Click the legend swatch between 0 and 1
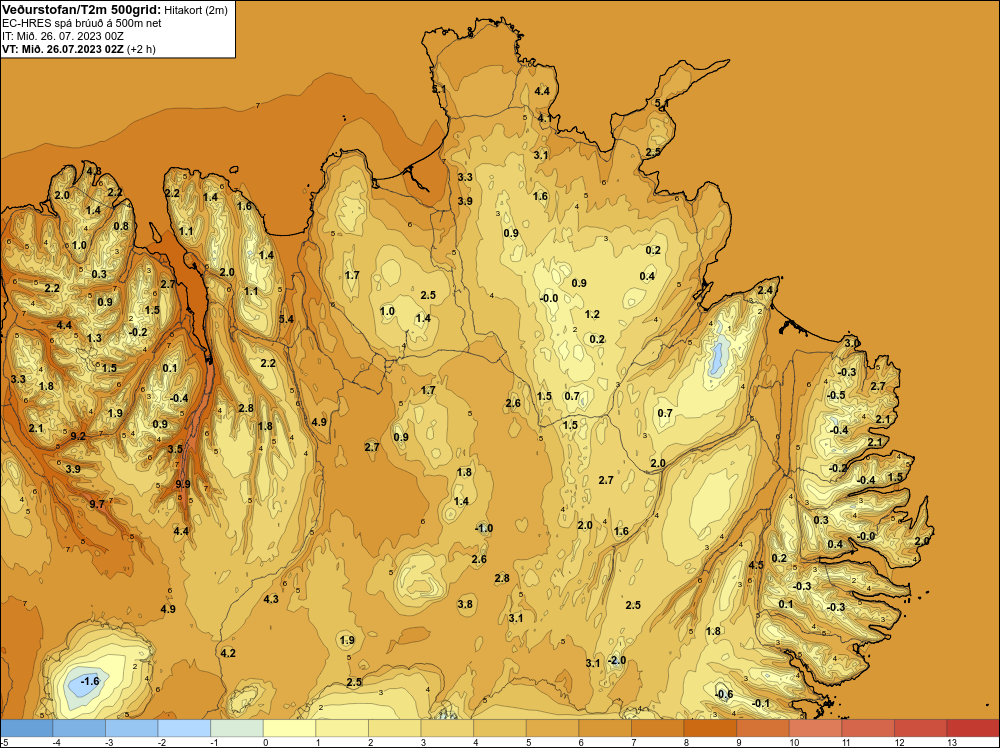The image size is (1000, 748). click(x=289, y=728)
